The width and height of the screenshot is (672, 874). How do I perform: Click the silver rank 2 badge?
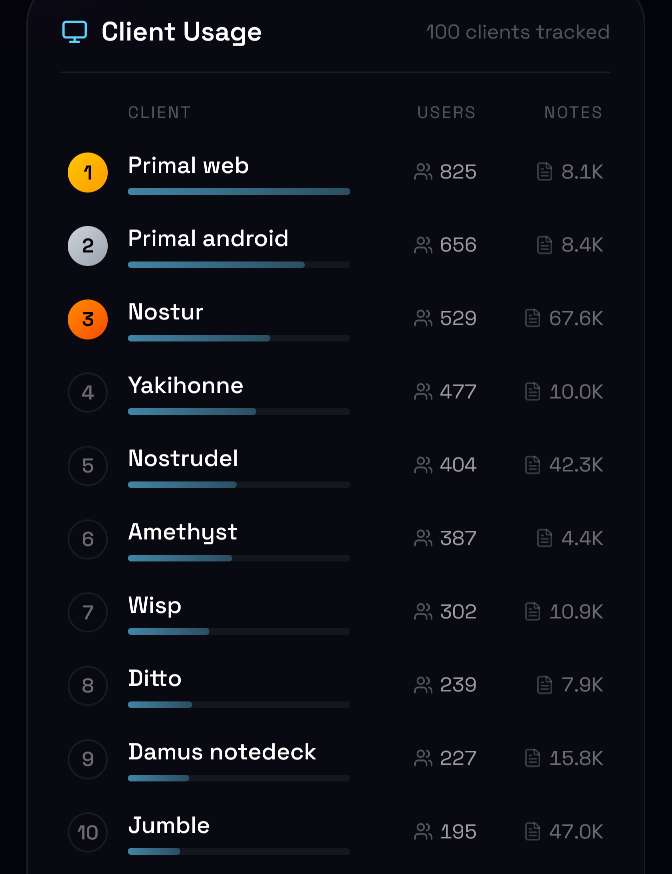tap(88, 246)
